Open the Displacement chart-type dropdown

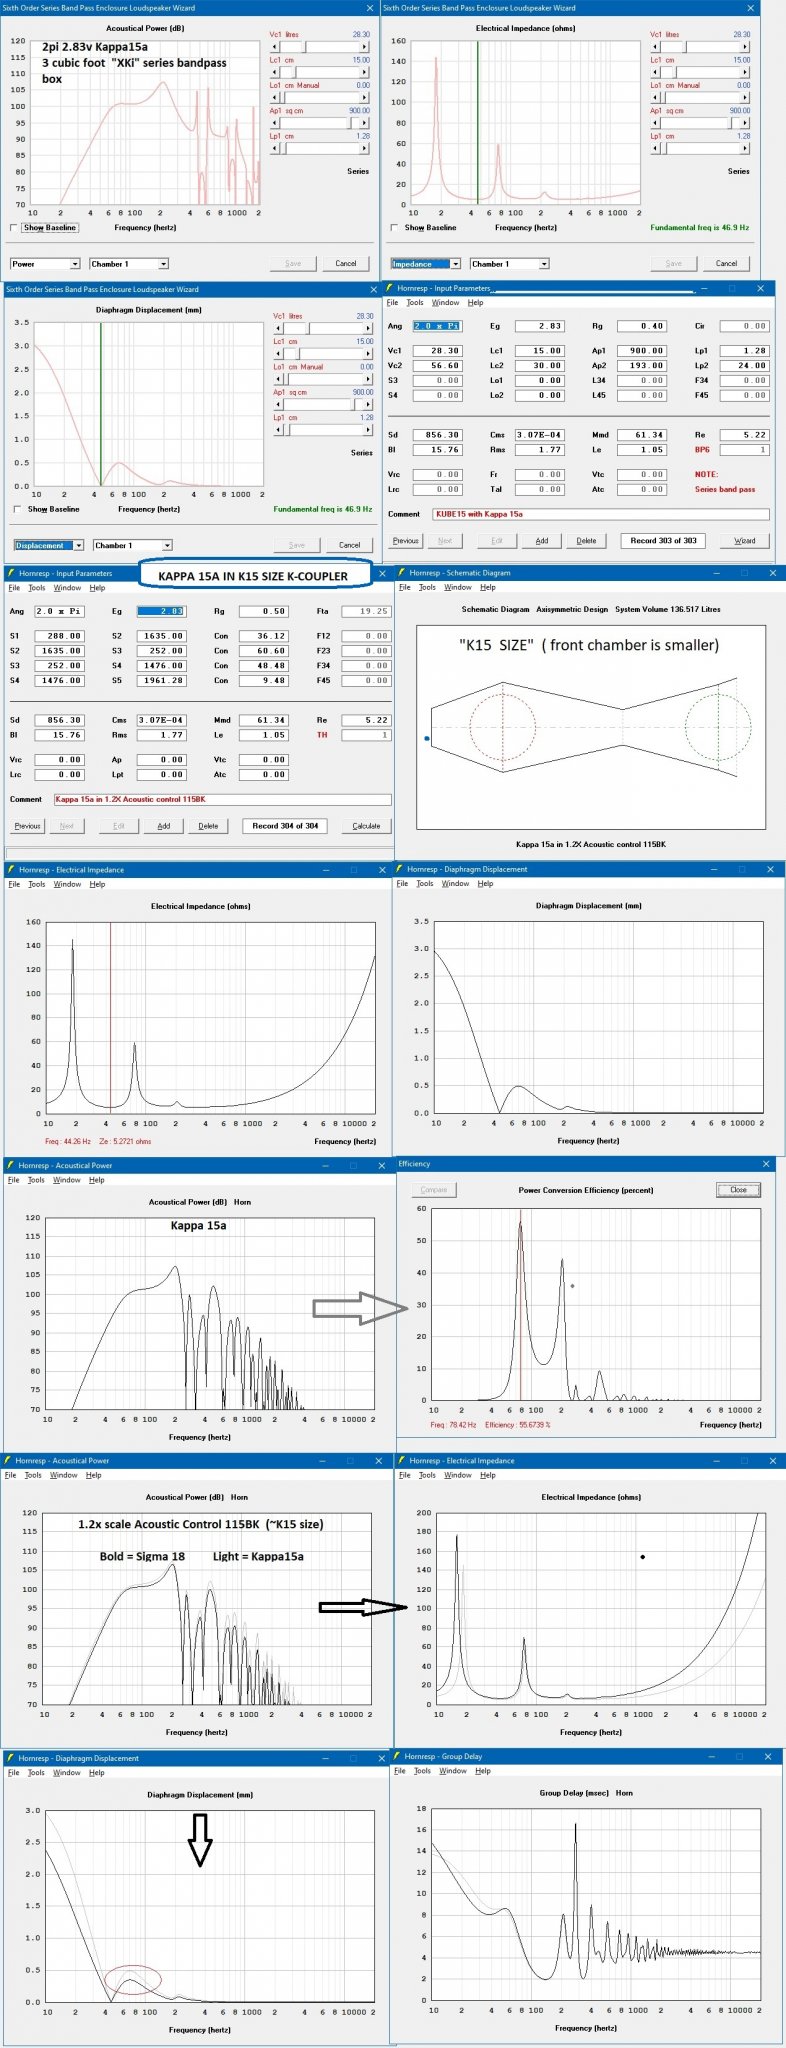pyautogui.click(x=79, y=545)
